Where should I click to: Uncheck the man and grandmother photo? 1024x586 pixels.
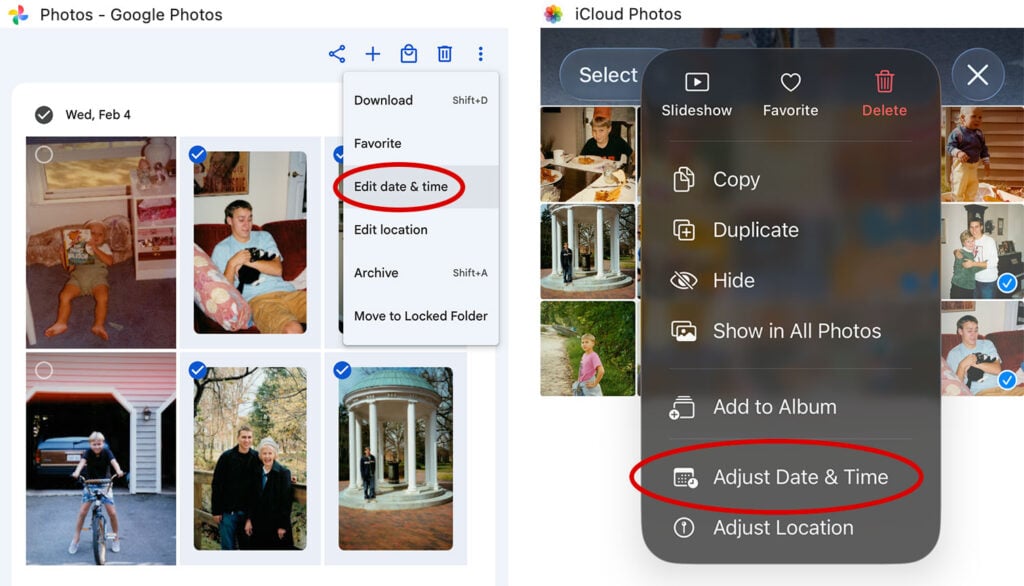[197, 370]
